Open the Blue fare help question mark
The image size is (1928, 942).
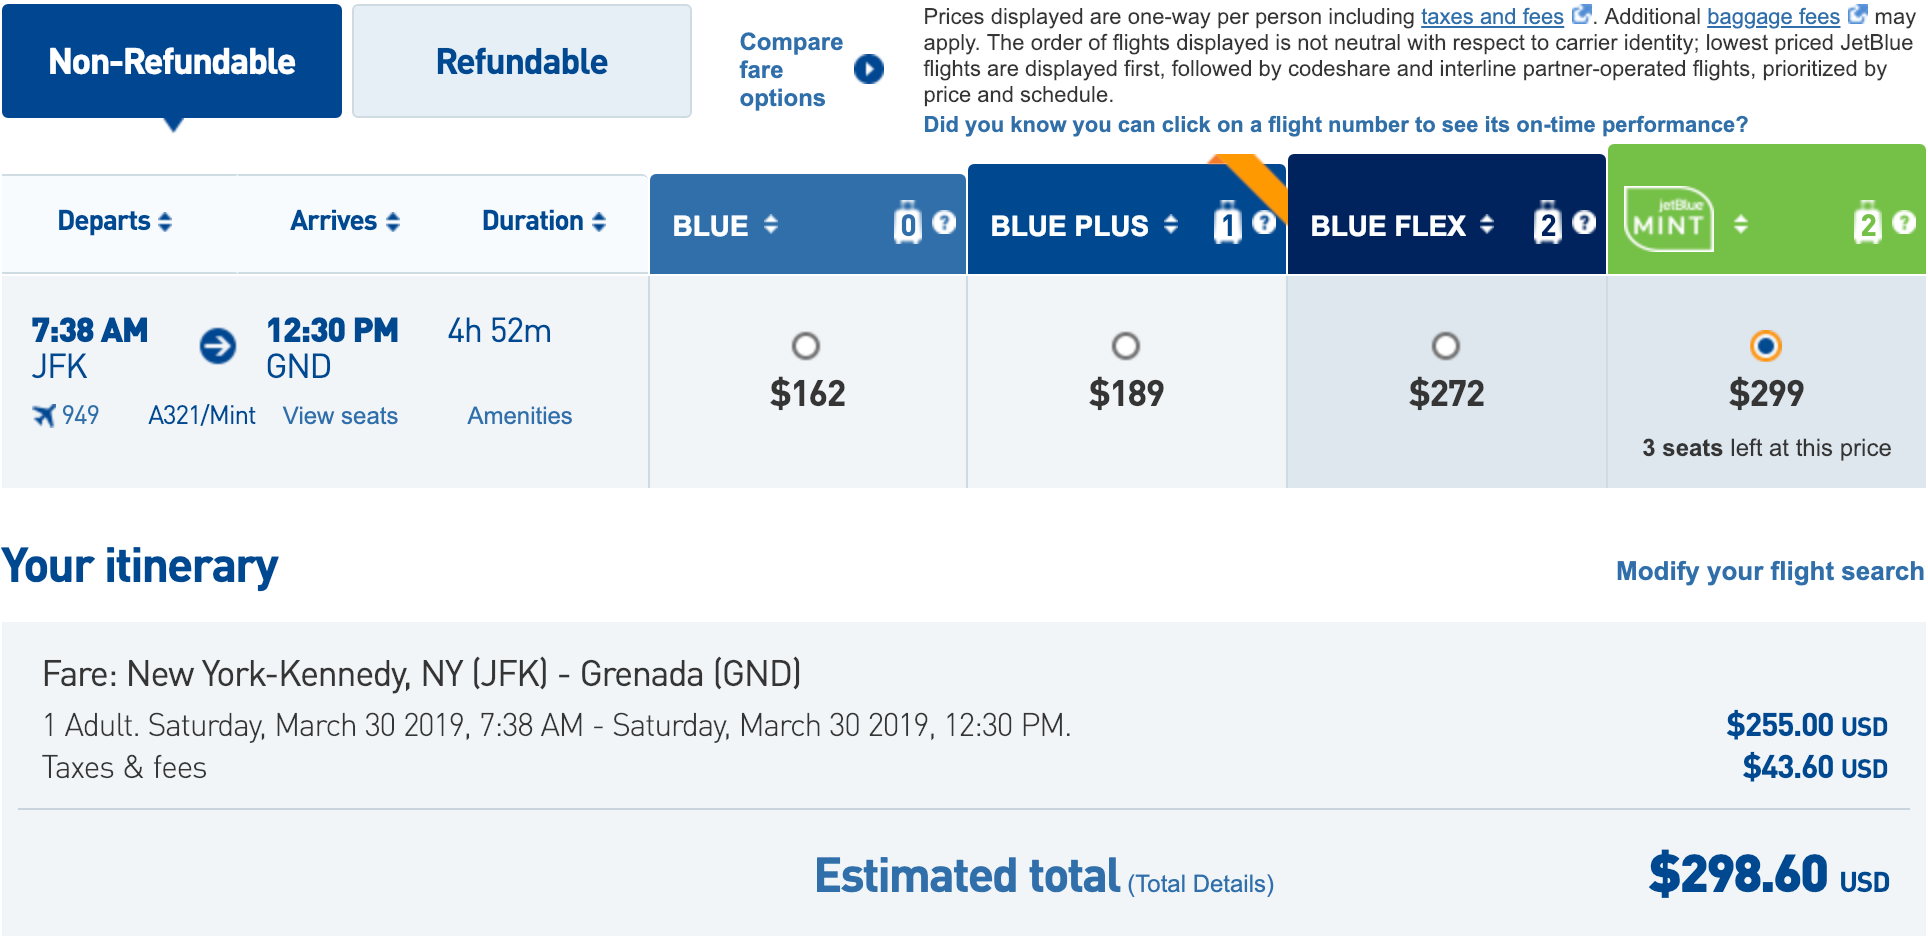944,223
